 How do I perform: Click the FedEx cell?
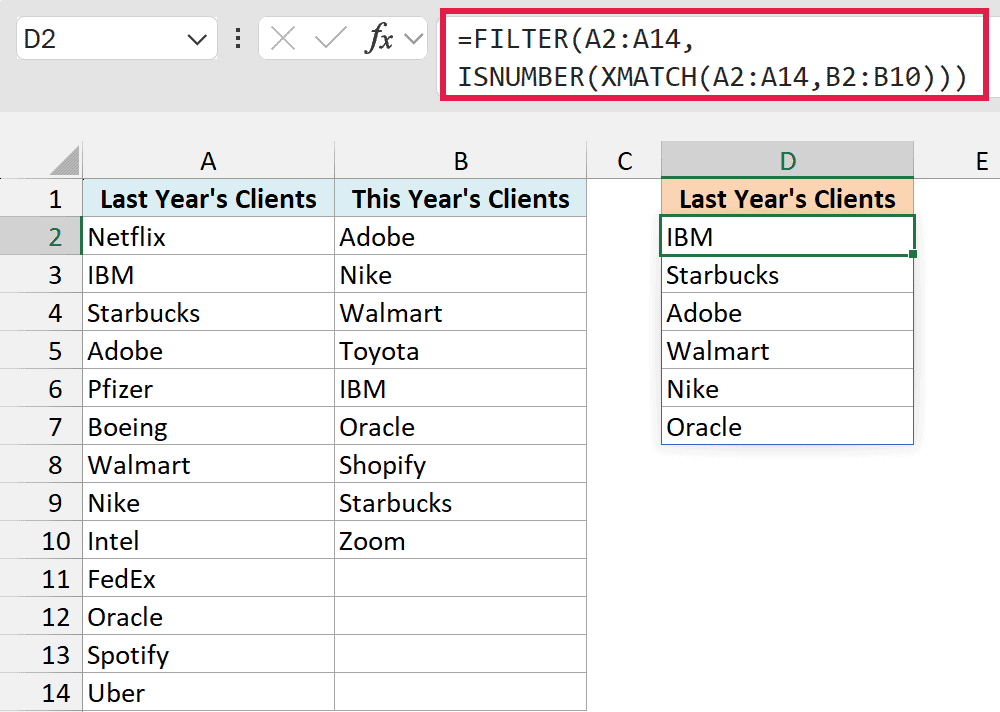click(x=208, y=578)
